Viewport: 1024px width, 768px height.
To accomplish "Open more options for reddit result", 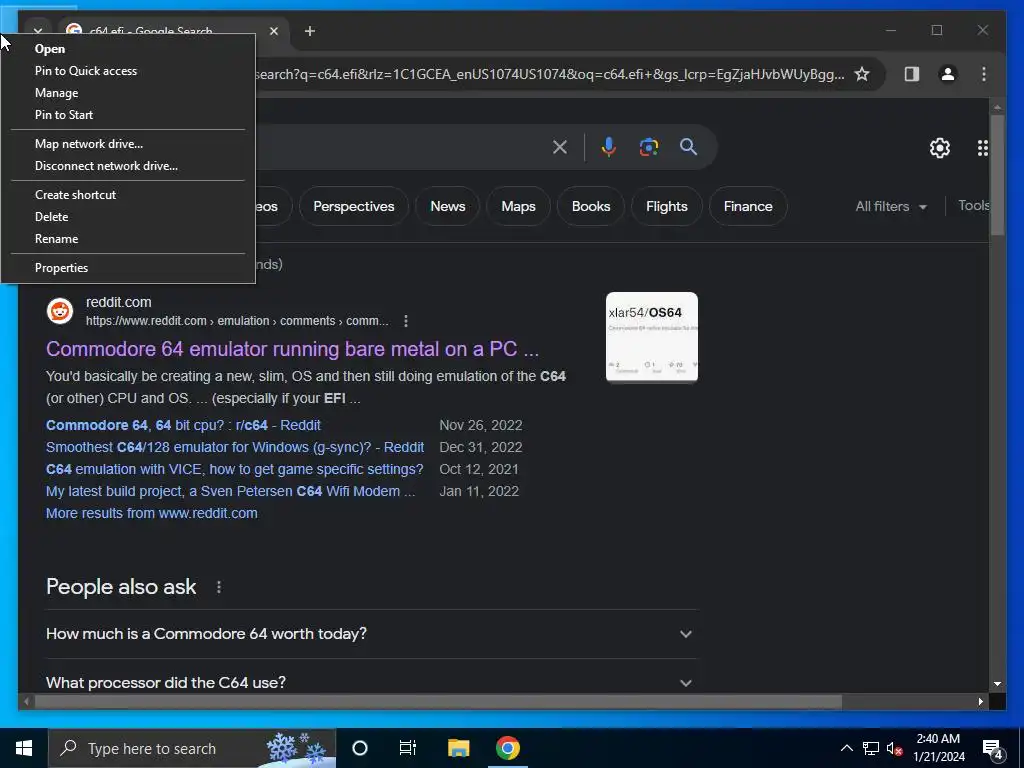I will 406,321.
